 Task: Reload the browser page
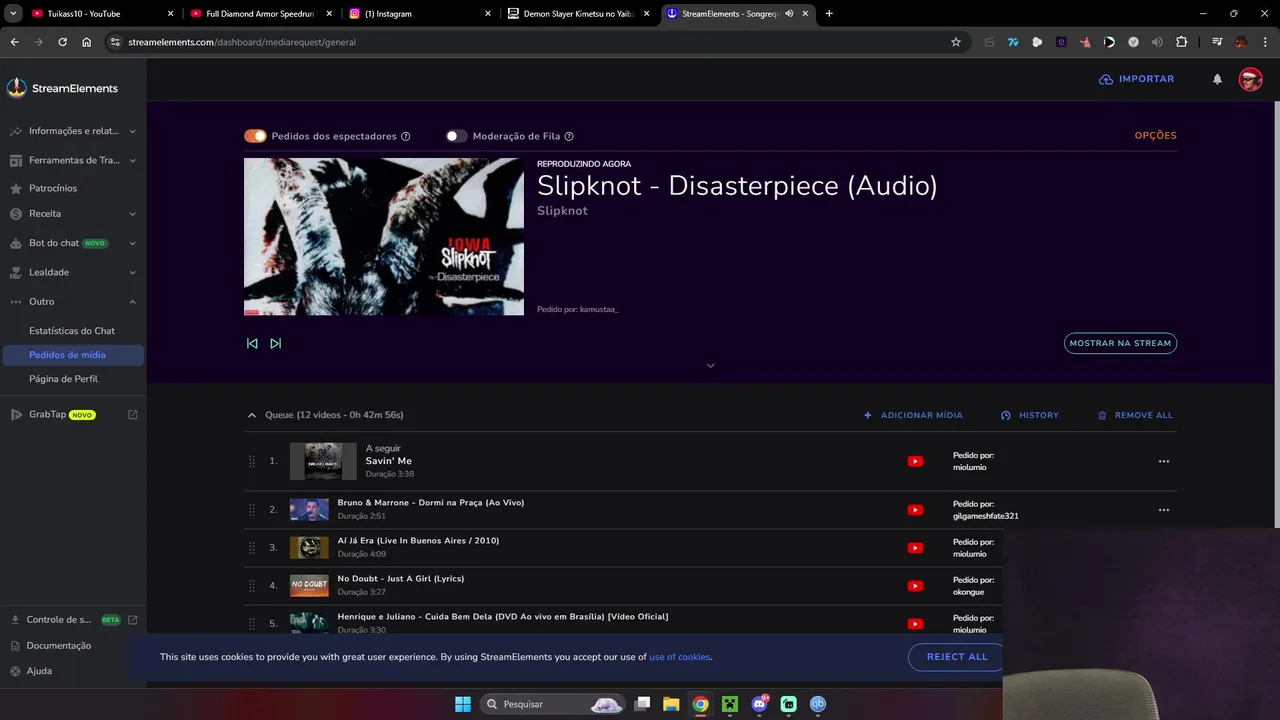click(x=62, y=42)
